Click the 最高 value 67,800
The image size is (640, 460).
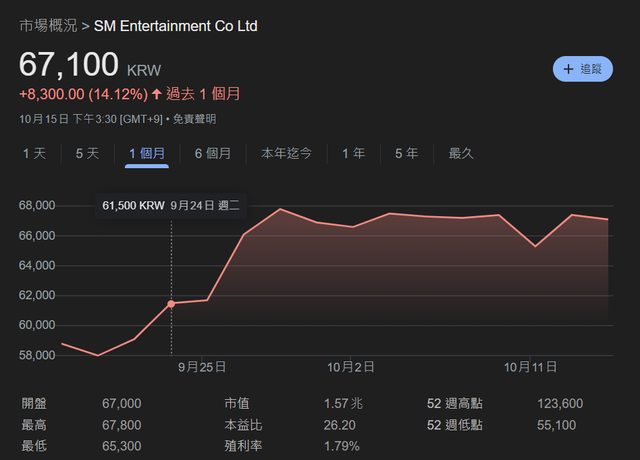(122, 425)
